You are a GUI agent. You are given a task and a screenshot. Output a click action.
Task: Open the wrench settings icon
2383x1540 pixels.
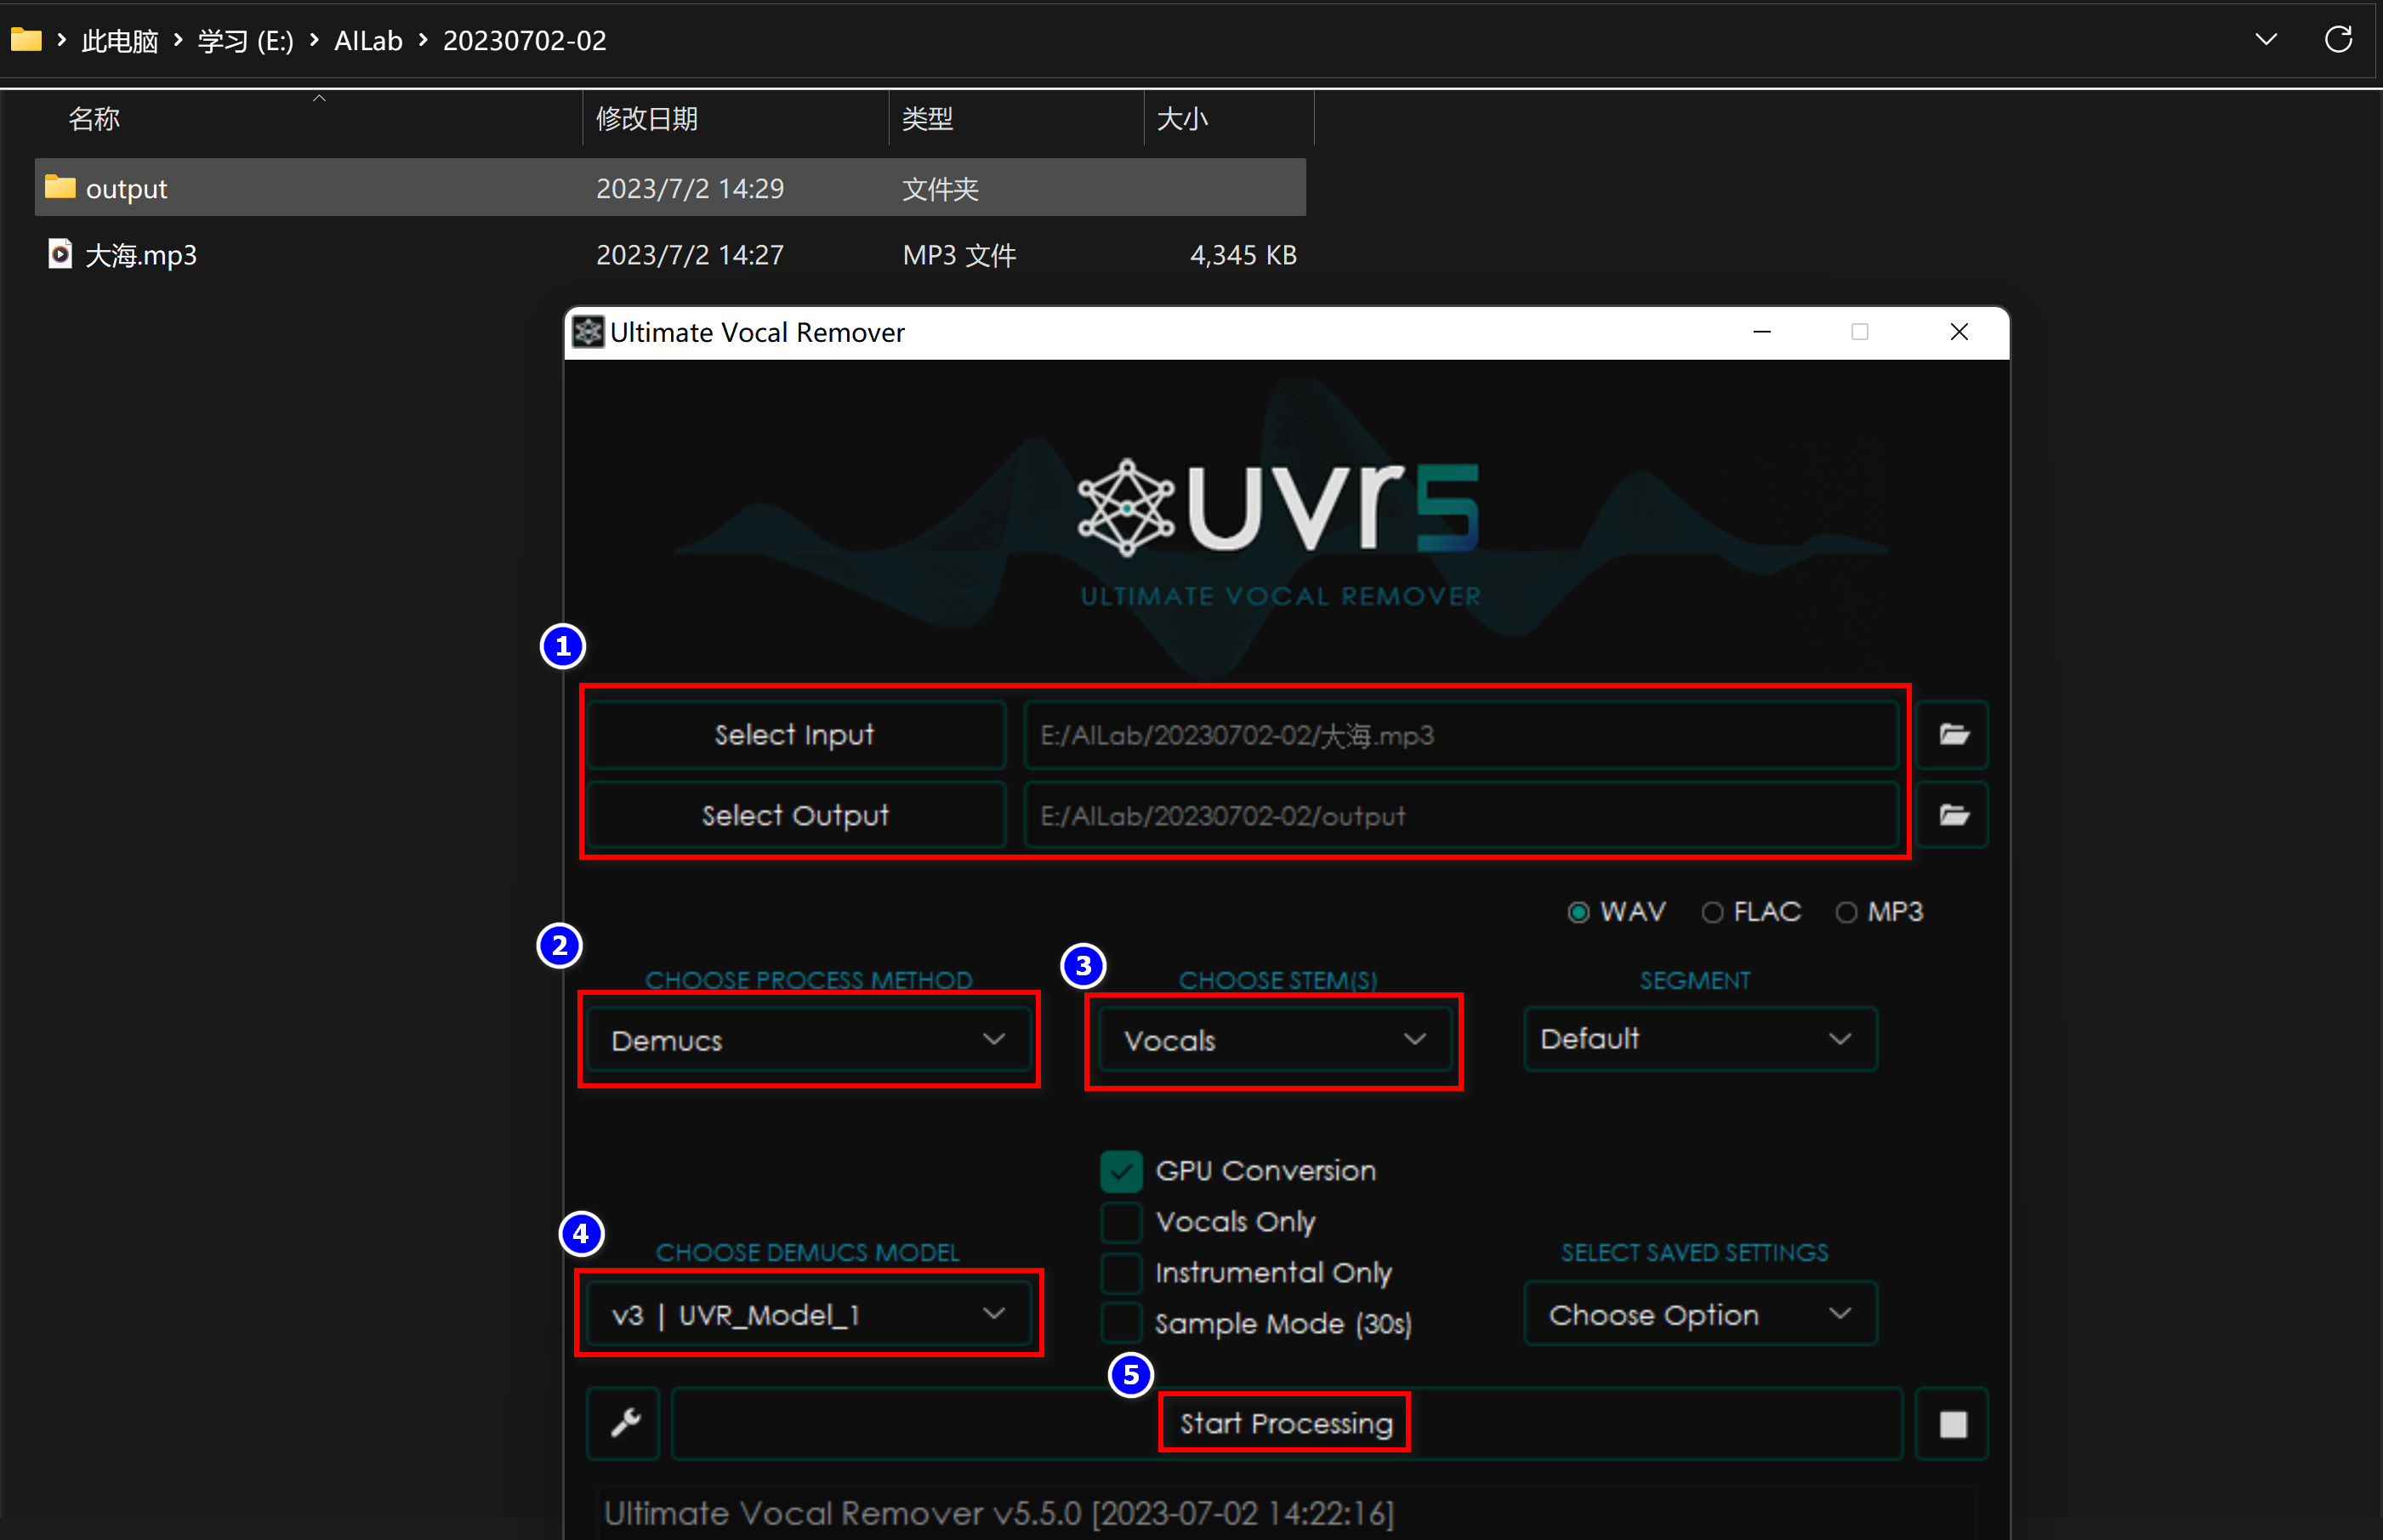point(625,1422)
